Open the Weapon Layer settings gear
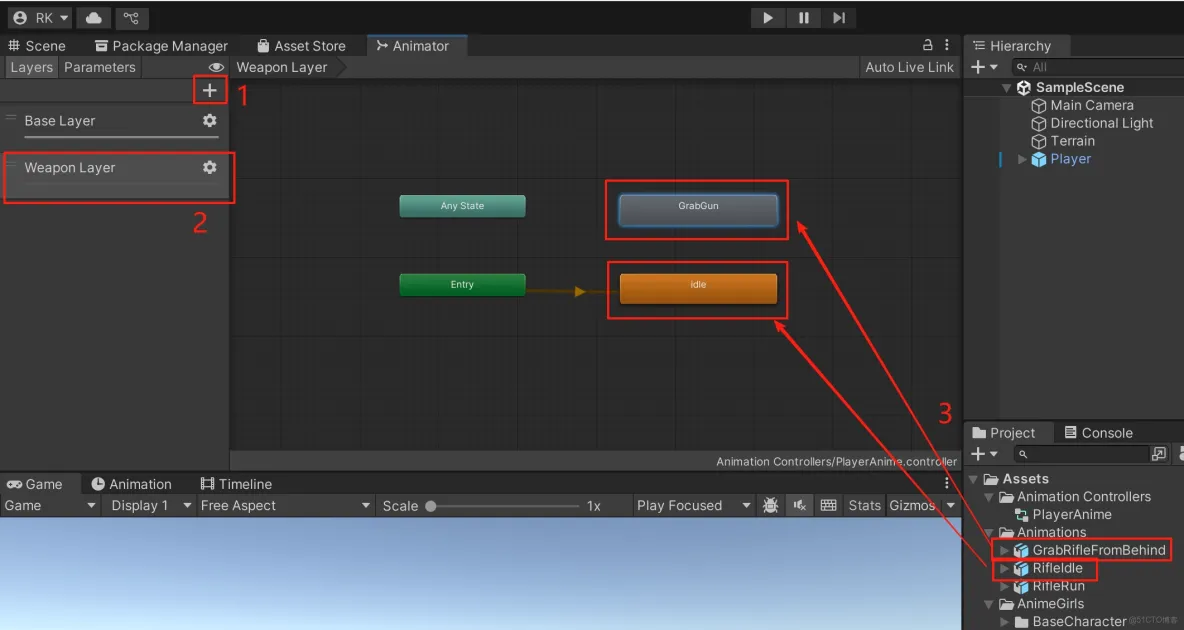The width and height of the screenshot is (1184, 630). tap(209, 167)
